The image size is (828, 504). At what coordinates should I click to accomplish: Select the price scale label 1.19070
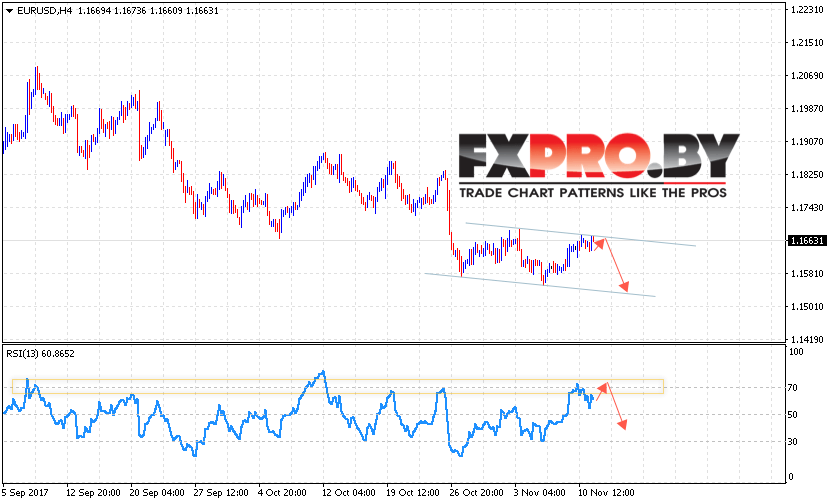807,142
